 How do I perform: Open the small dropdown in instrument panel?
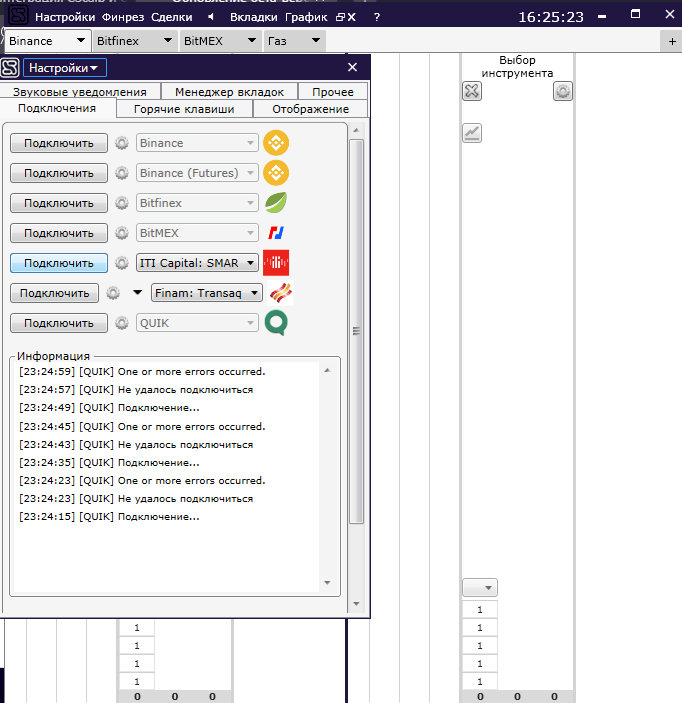(480, 587)
